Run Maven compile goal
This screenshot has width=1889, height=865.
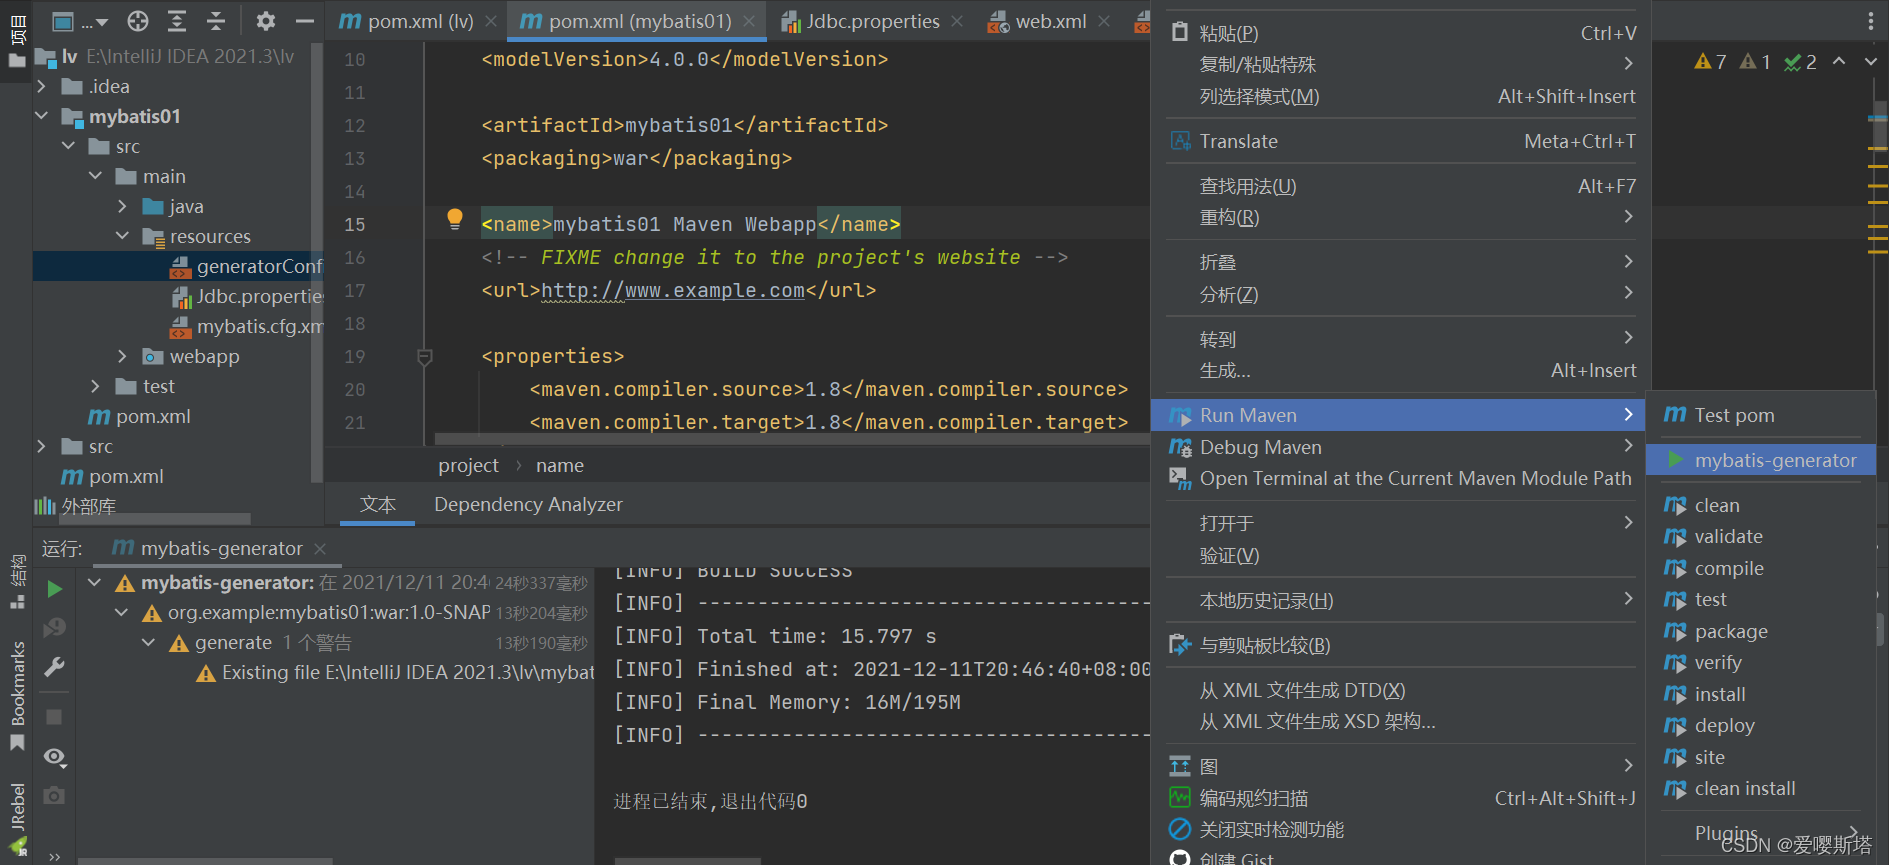pyautogui.click(x=1762, y=568)
